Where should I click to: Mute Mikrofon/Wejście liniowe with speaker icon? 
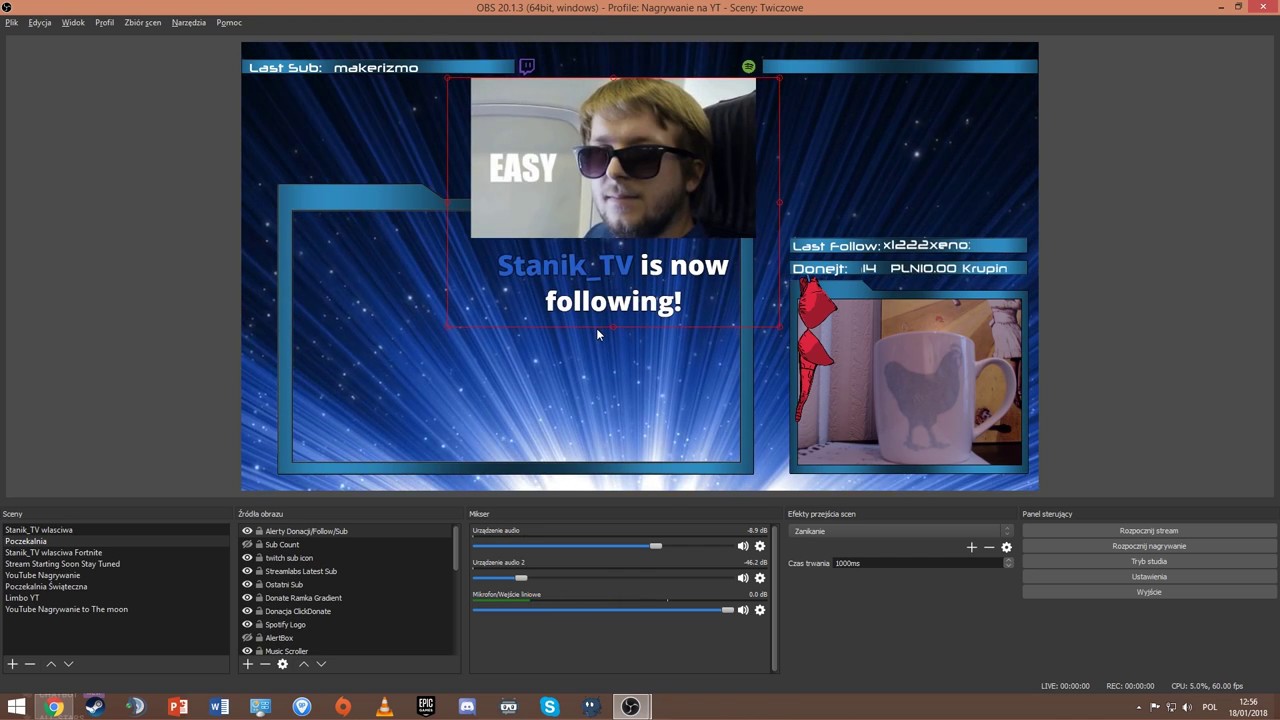tap(742, 610)
